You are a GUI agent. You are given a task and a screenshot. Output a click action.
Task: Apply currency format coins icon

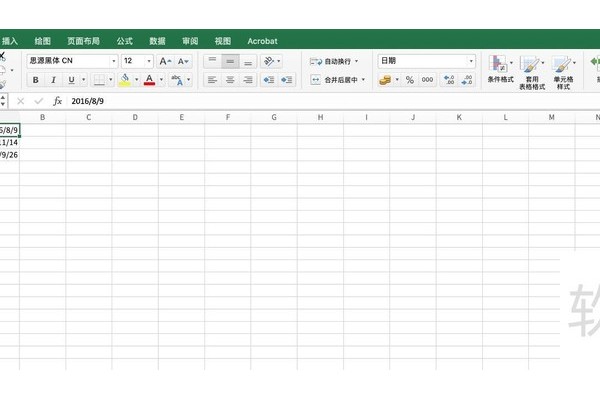click(385, 80)
